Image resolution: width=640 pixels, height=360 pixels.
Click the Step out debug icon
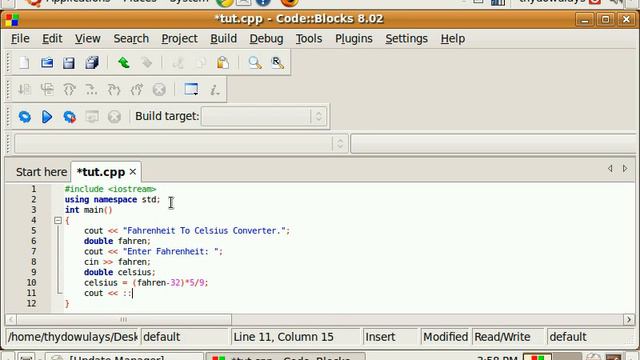137,89
